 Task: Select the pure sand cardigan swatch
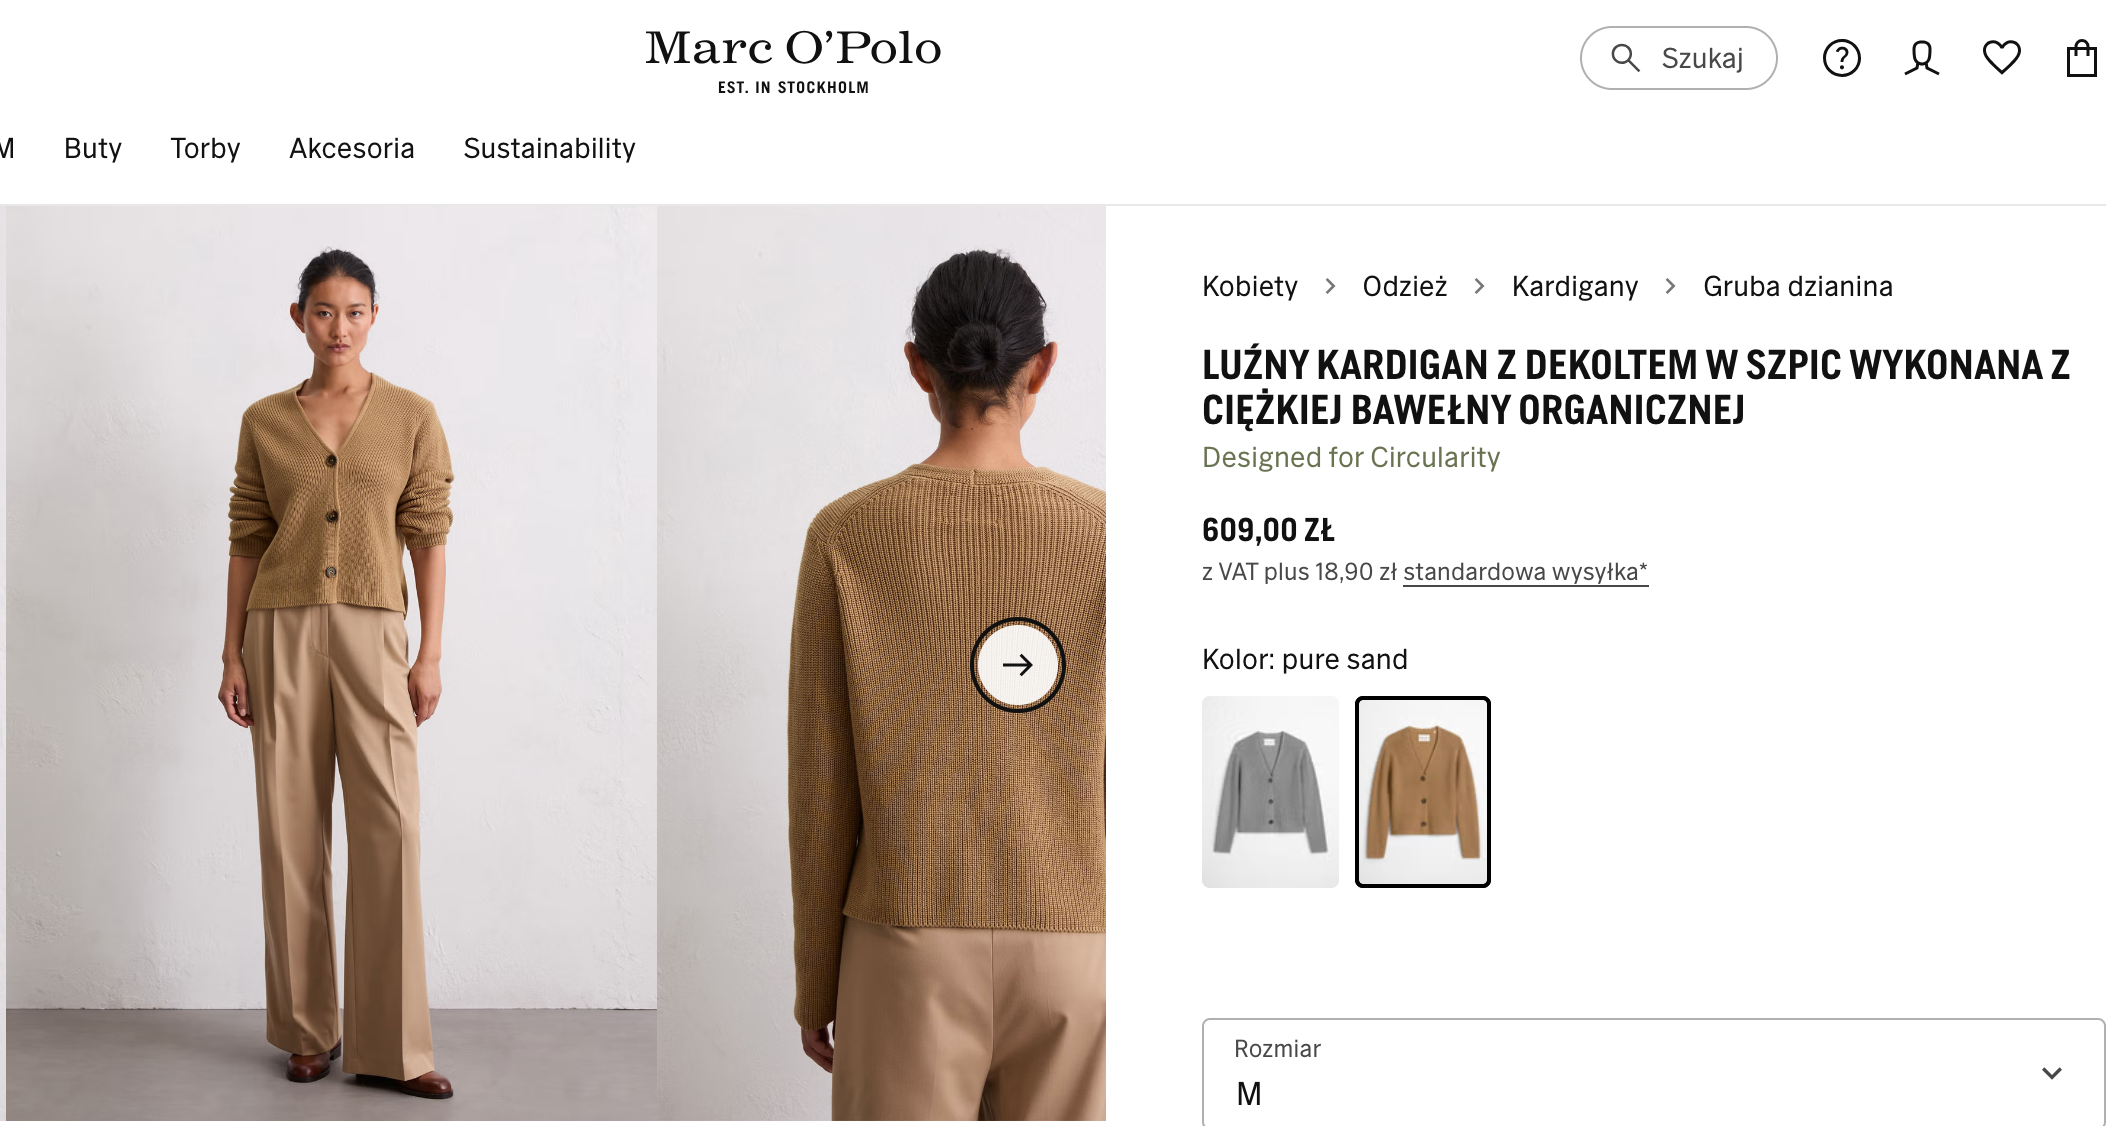coord(1422,791)
